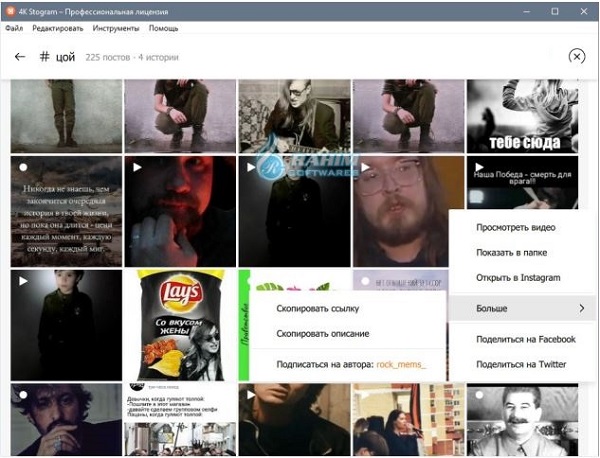This screenshot has width=600, height=458.
Task: Play video of boy in dark jacket
Action: 66,325
